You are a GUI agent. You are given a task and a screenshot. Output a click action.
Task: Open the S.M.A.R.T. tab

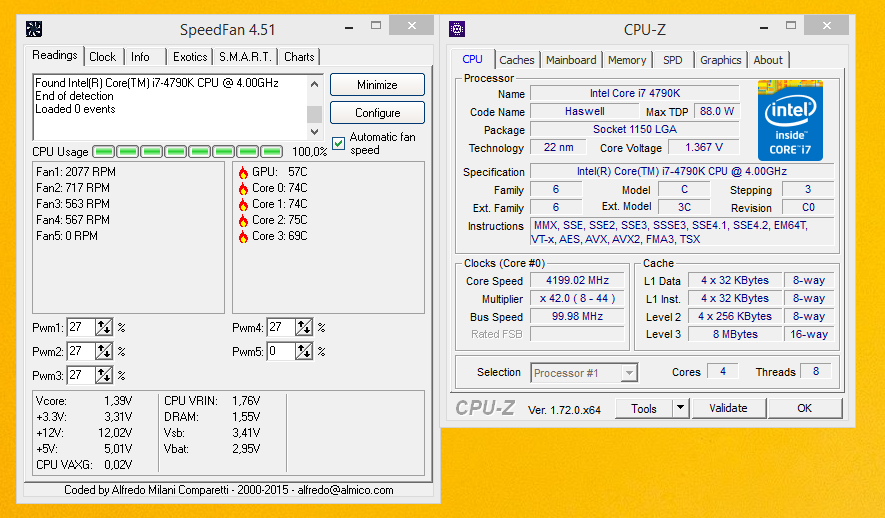click(246, 57)
